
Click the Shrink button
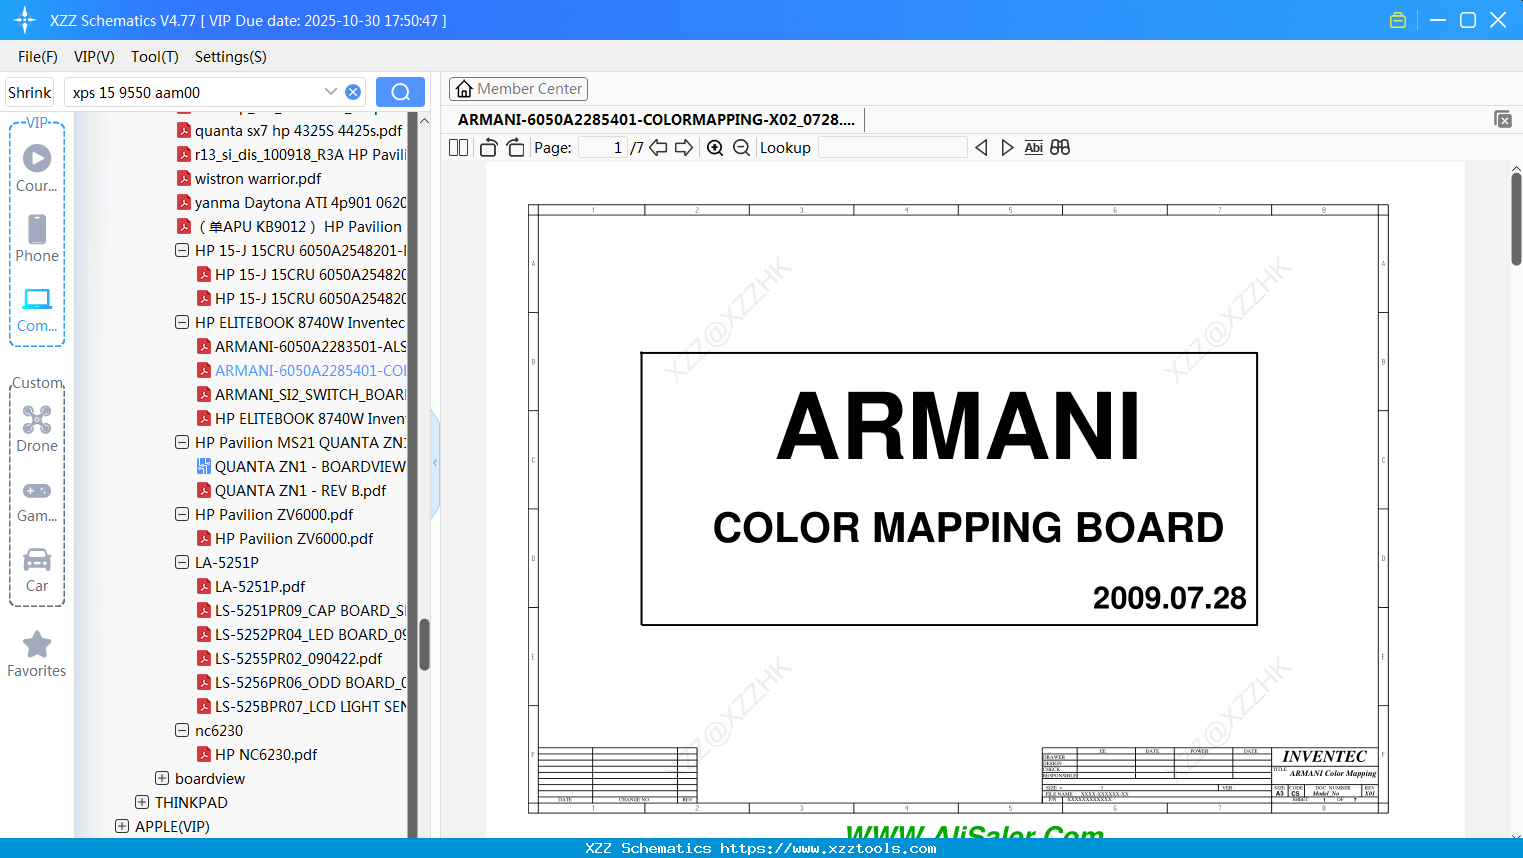(x=29, y=92)
